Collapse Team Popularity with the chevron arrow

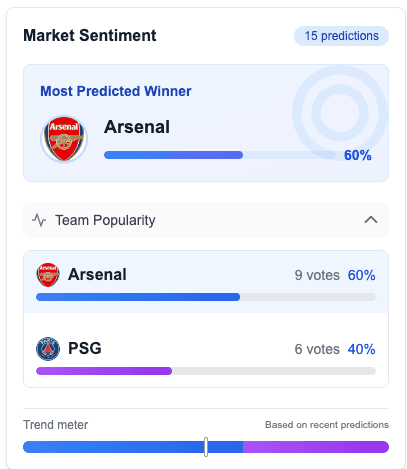(x=371, y=220)
